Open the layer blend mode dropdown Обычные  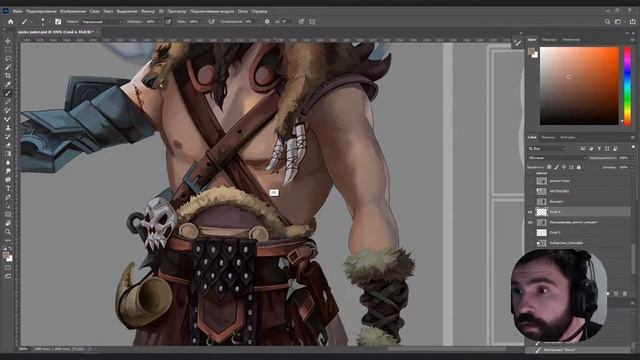[557, 158]
